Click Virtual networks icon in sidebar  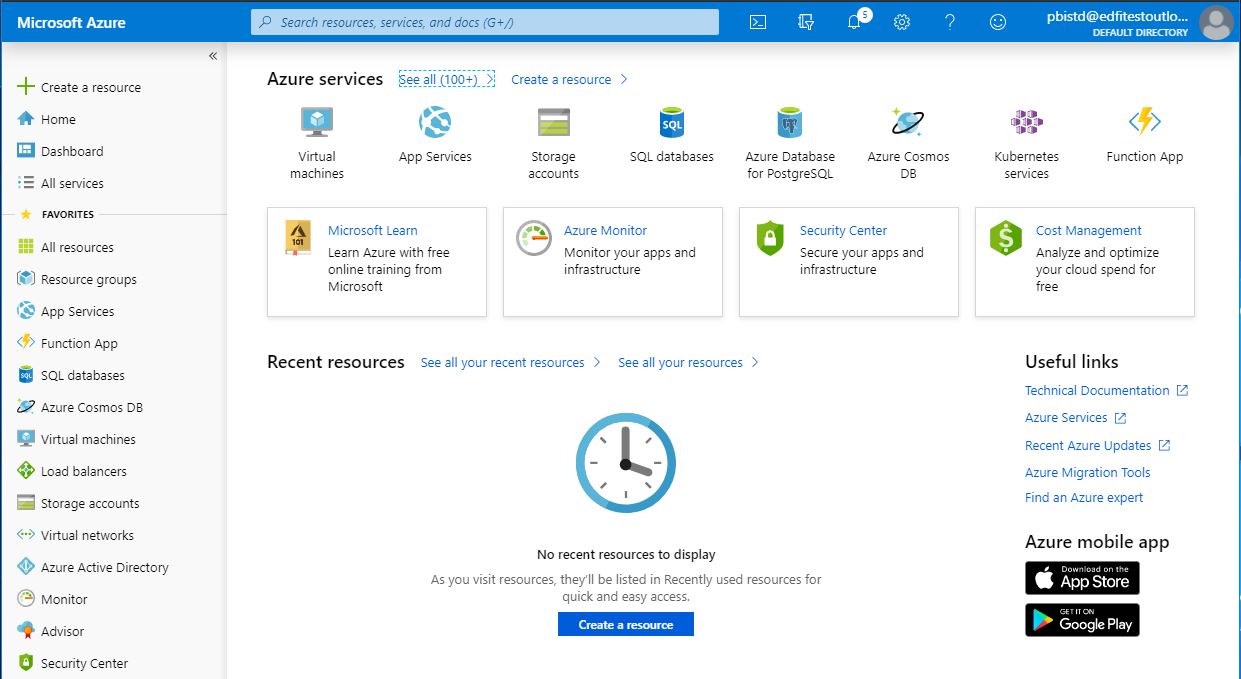(26, 535)
